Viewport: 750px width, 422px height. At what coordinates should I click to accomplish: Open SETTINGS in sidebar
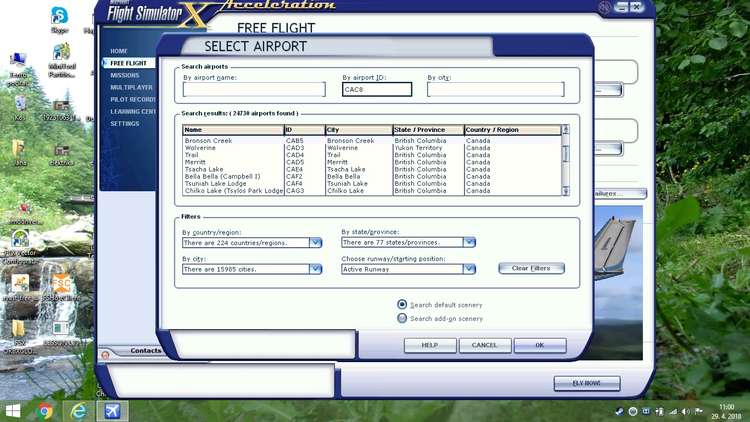125,123
